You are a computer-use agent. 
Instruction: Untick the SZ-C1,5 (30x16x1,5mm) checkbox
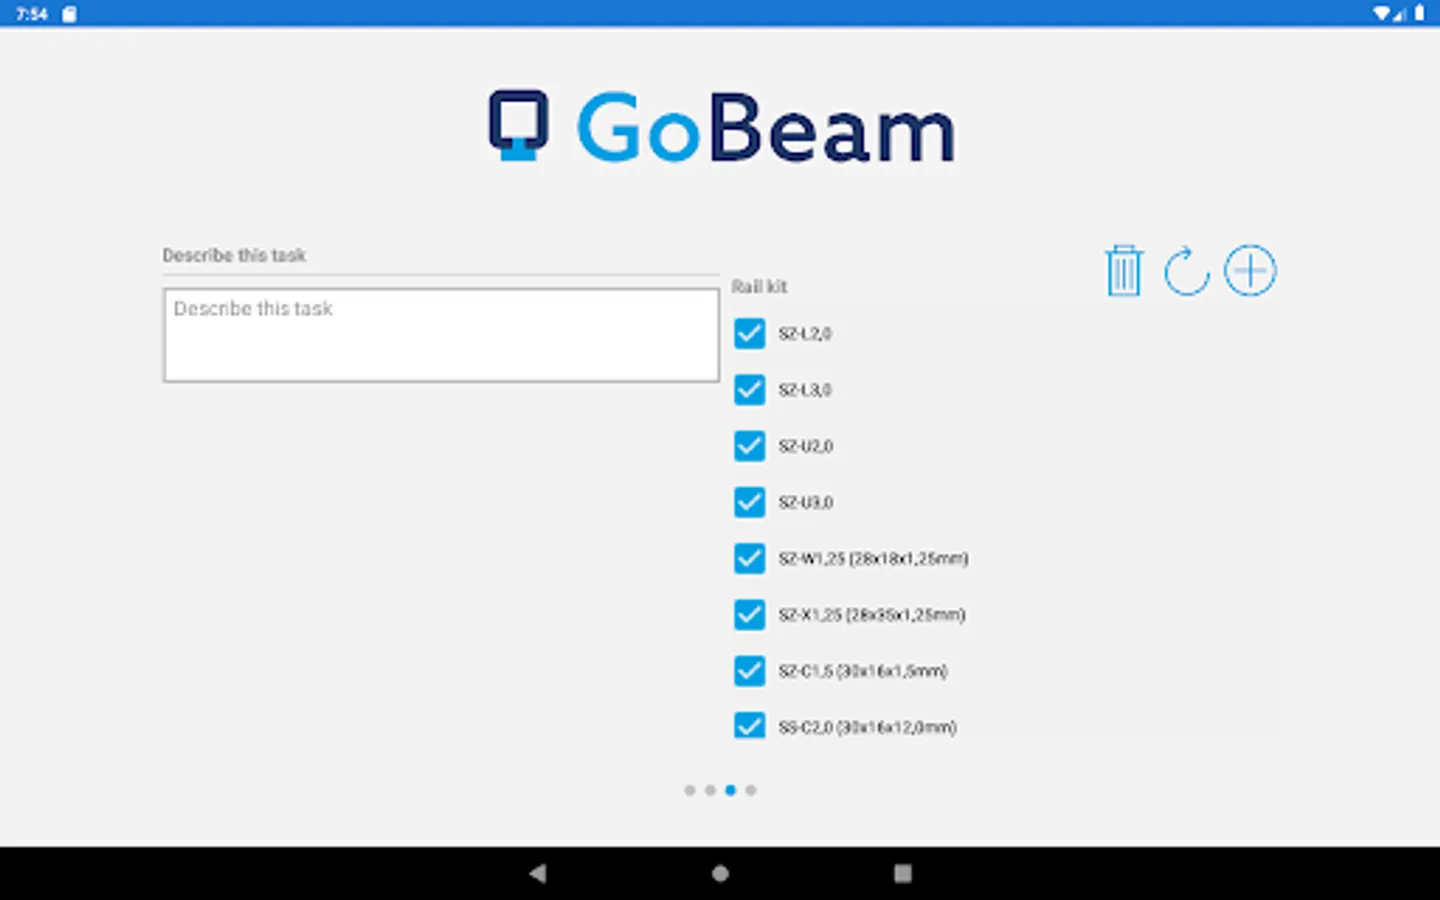(x=749, y=671)
